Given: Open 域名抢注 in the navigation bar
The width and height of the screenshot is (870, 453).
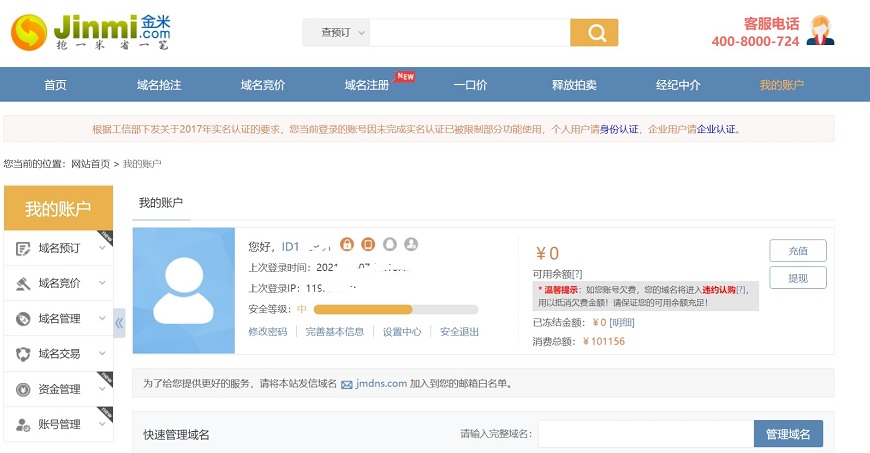Looking at the screenshot, I should [x=159, y=85].
